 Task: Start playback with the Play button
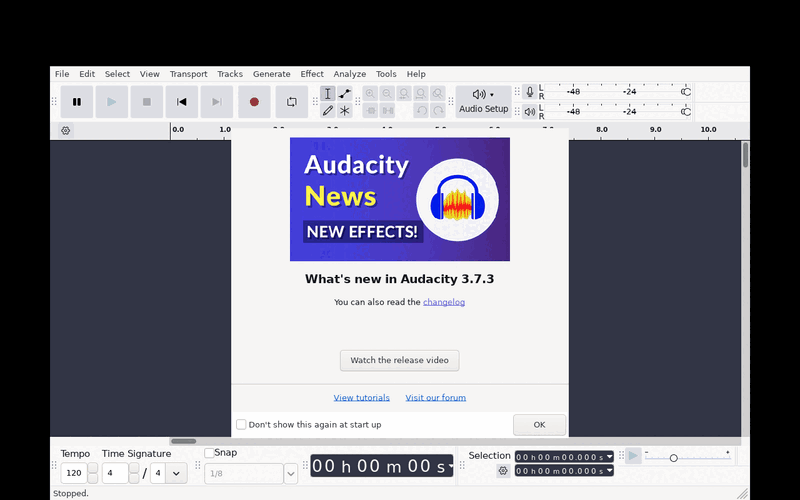112,102
